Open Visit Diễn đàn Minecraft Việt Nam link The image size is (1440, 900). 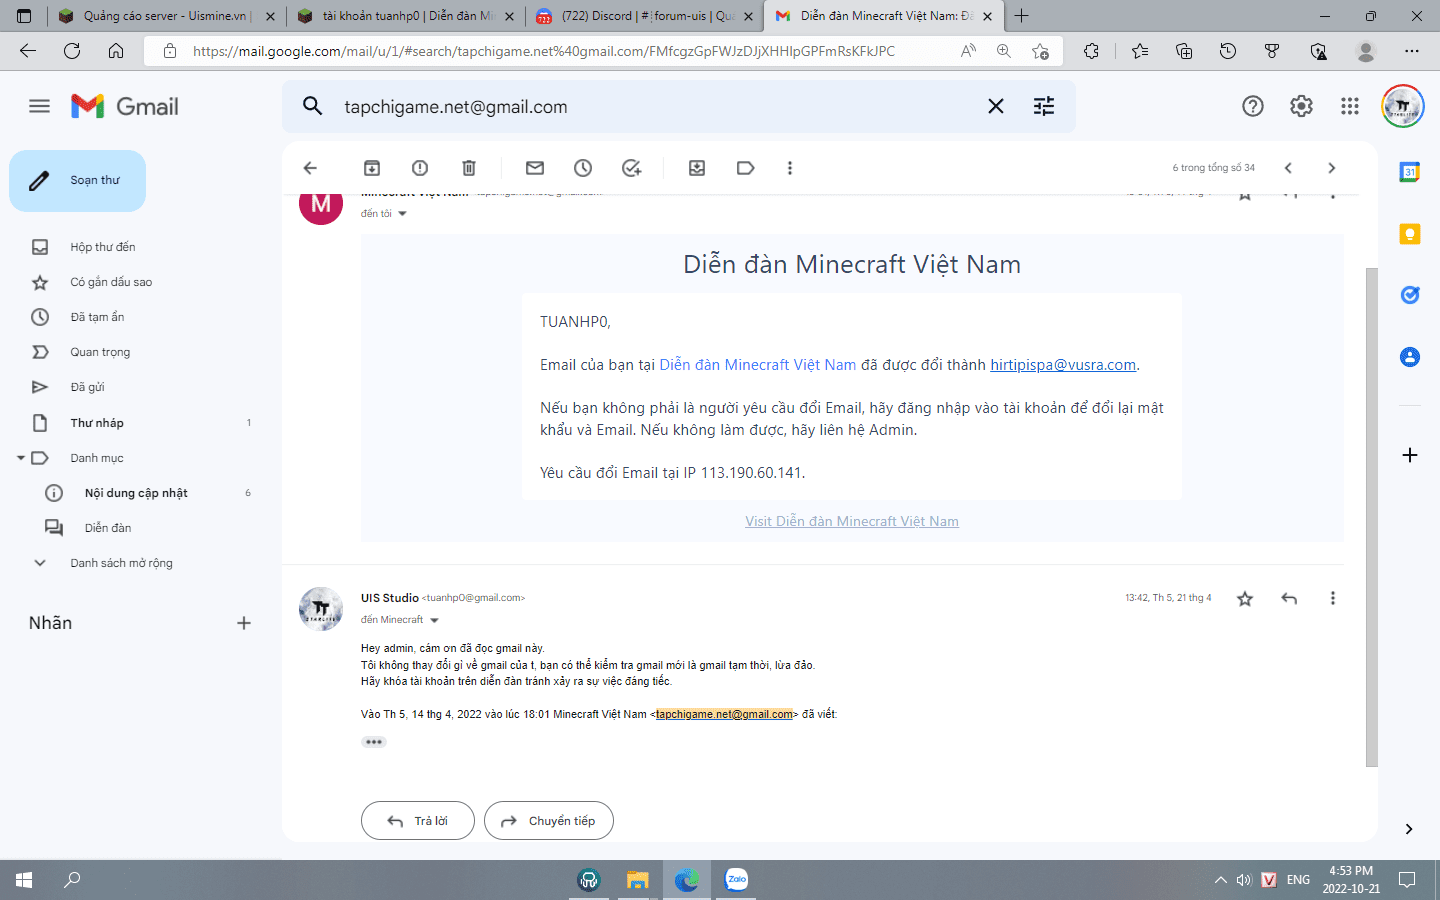click(x=852, y=521)
